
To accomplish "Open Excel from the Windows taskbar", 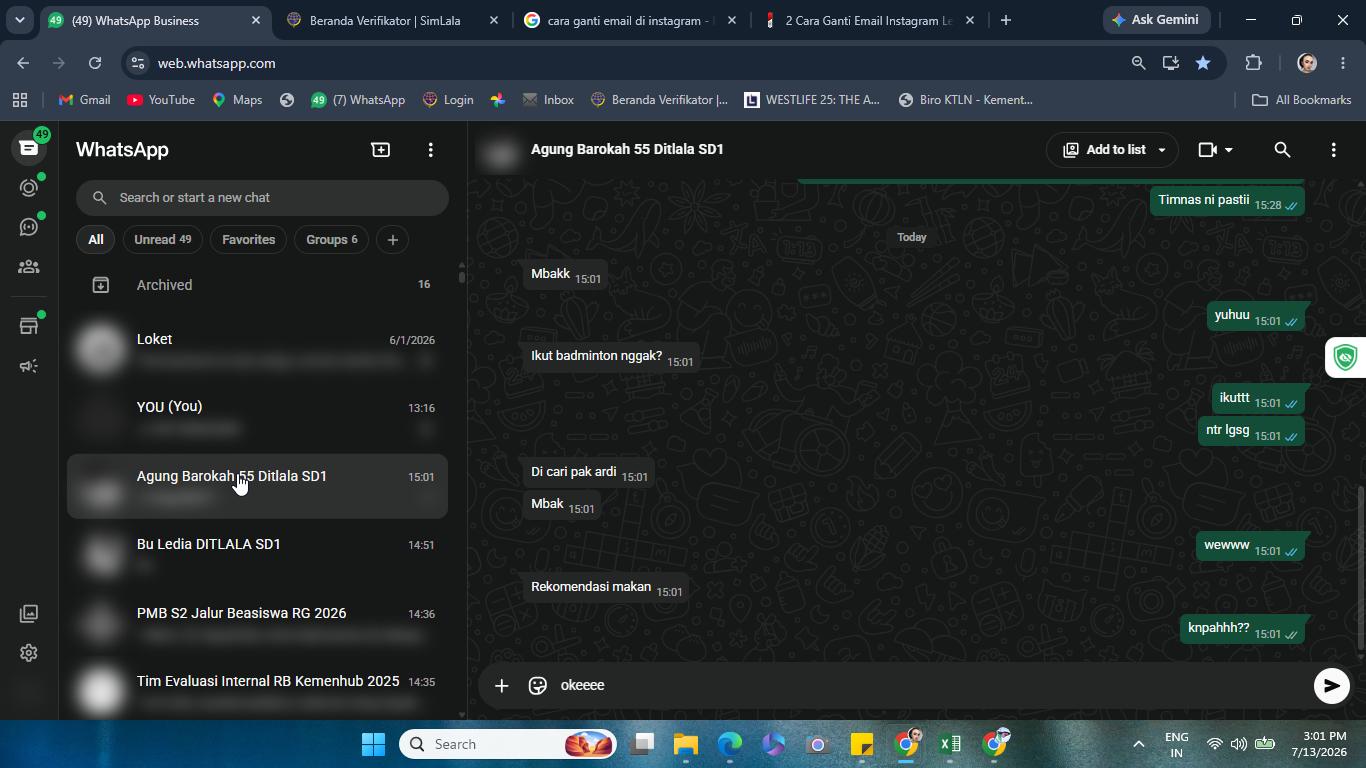I will pyautogui.click(x=950, y=744).
